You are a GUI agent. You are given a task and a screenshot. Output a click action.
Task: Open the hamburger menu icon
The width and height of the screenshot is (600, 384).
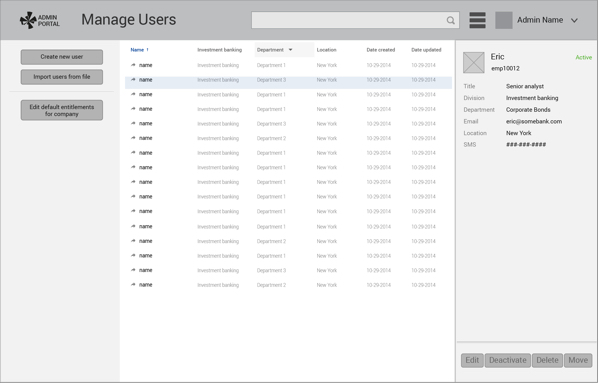pos(477,20)
